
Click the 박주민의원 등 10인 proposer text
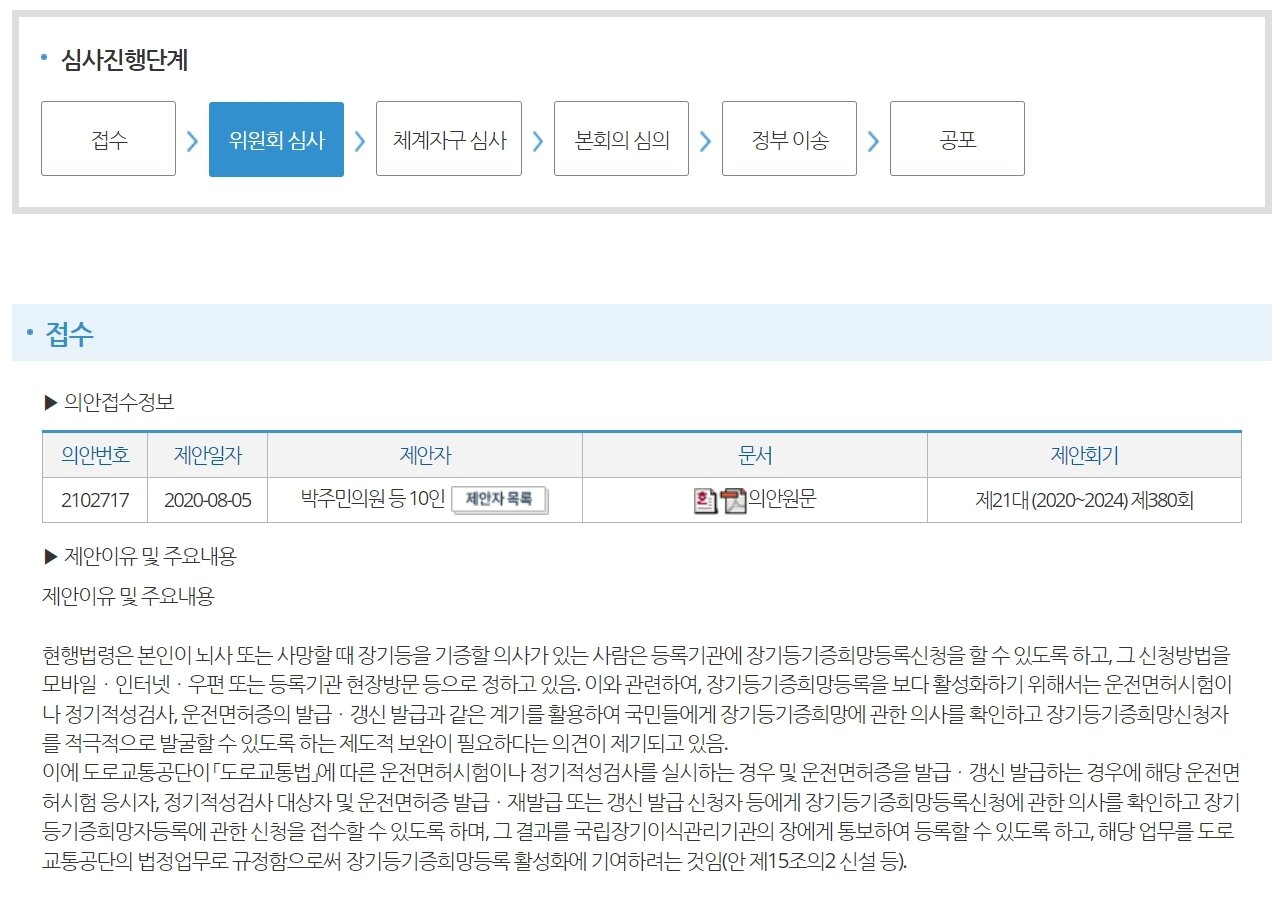pyautogui.click(x=373, y=498)
